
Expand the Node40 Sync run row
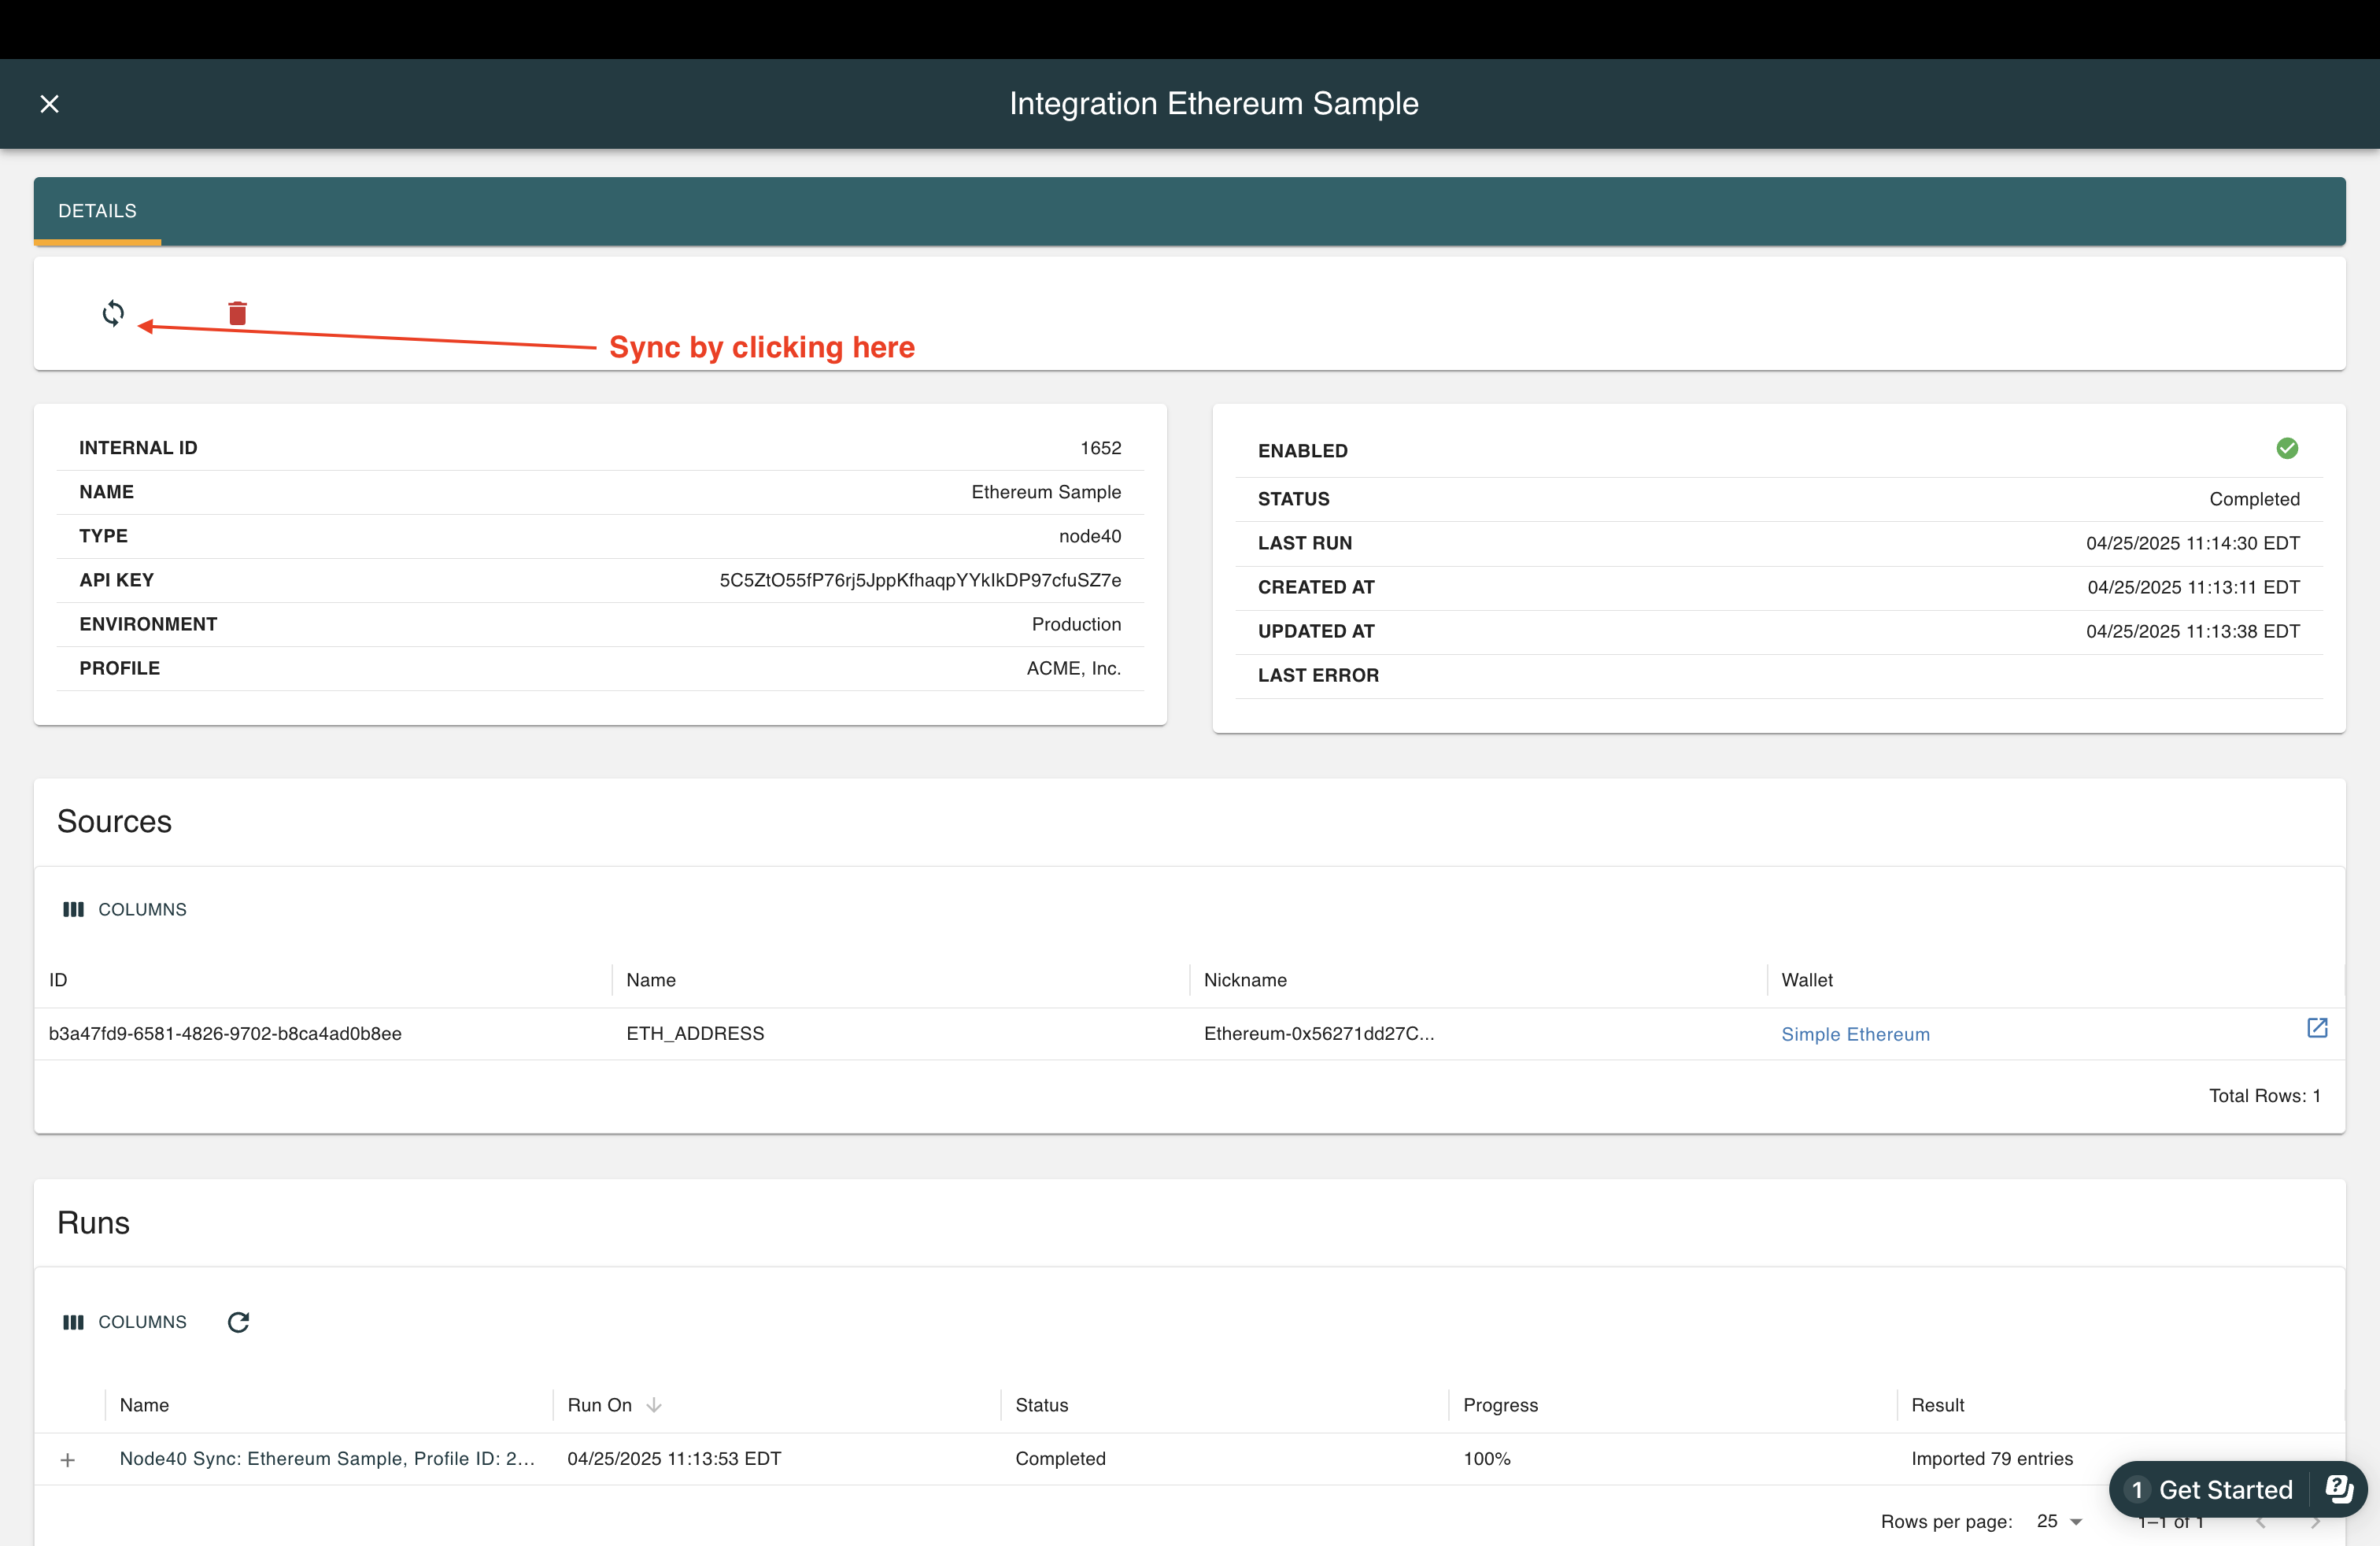coord(68,1460)
